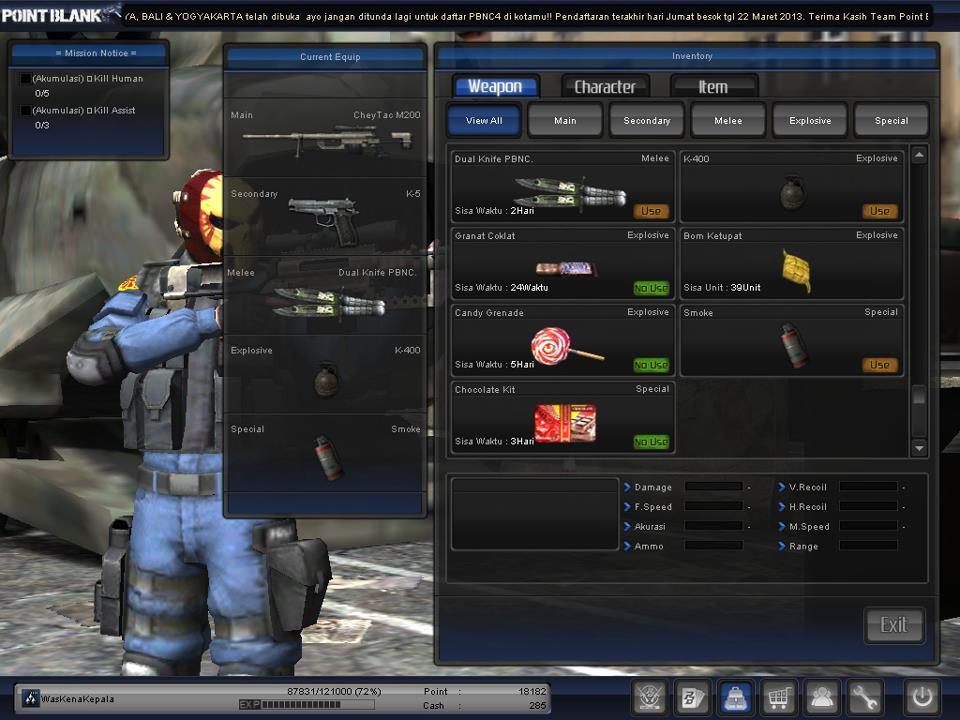Click Use on K-400 explosive

pyautogui.click(x=880, y=211)
